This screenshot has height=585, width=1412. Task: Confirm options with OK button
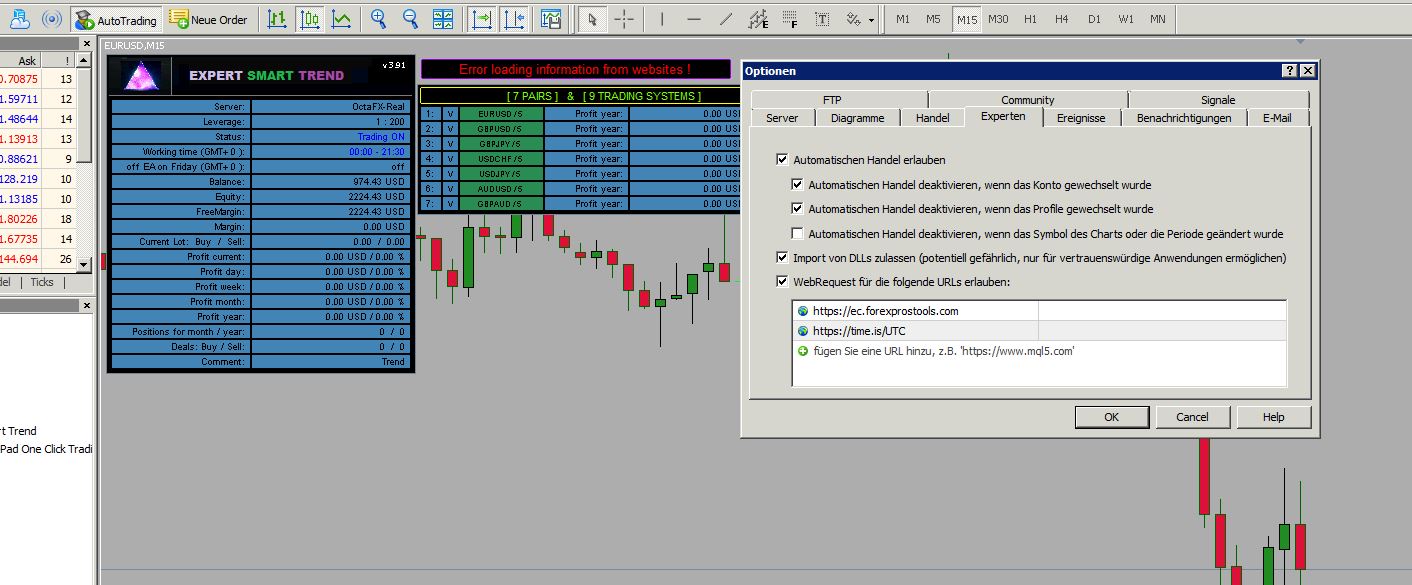[1112, 417]
